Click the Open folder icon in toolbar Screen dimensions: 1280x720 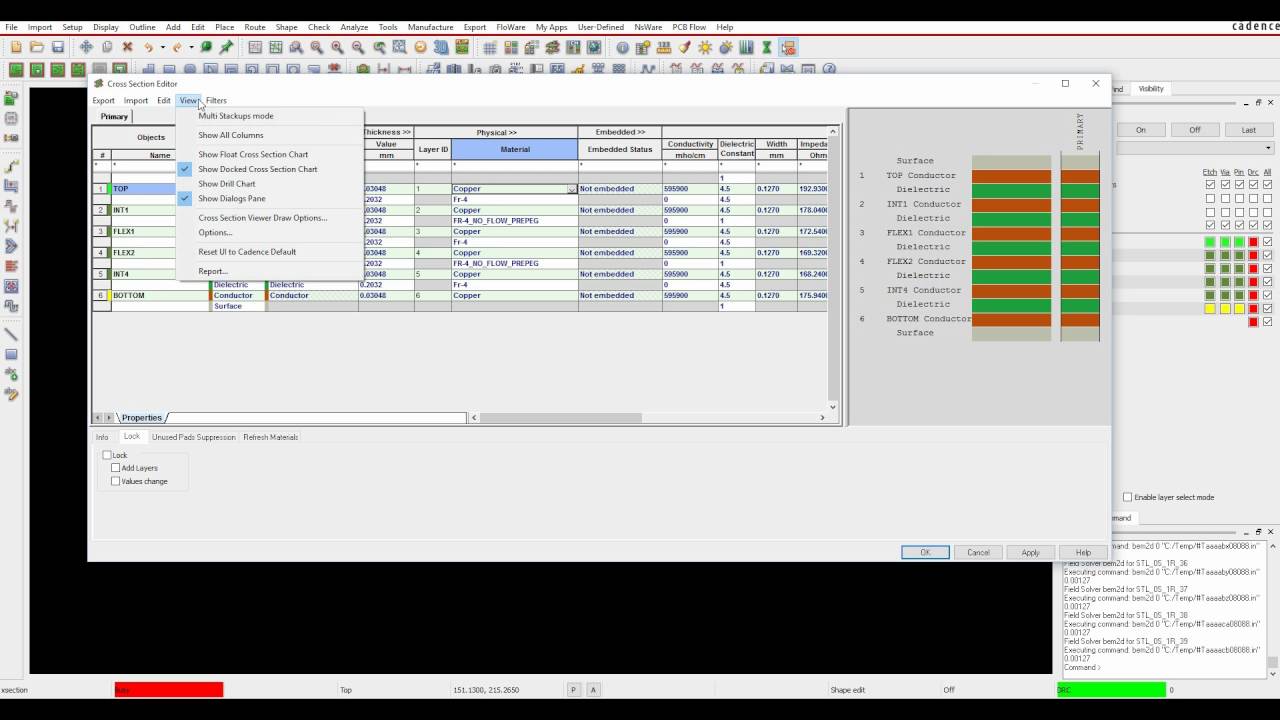point(37,47)
